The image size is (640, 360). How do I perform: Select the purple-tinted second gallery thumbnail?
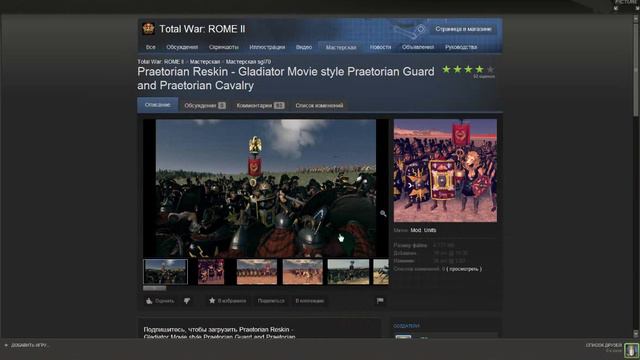click(x=211, y=272)
